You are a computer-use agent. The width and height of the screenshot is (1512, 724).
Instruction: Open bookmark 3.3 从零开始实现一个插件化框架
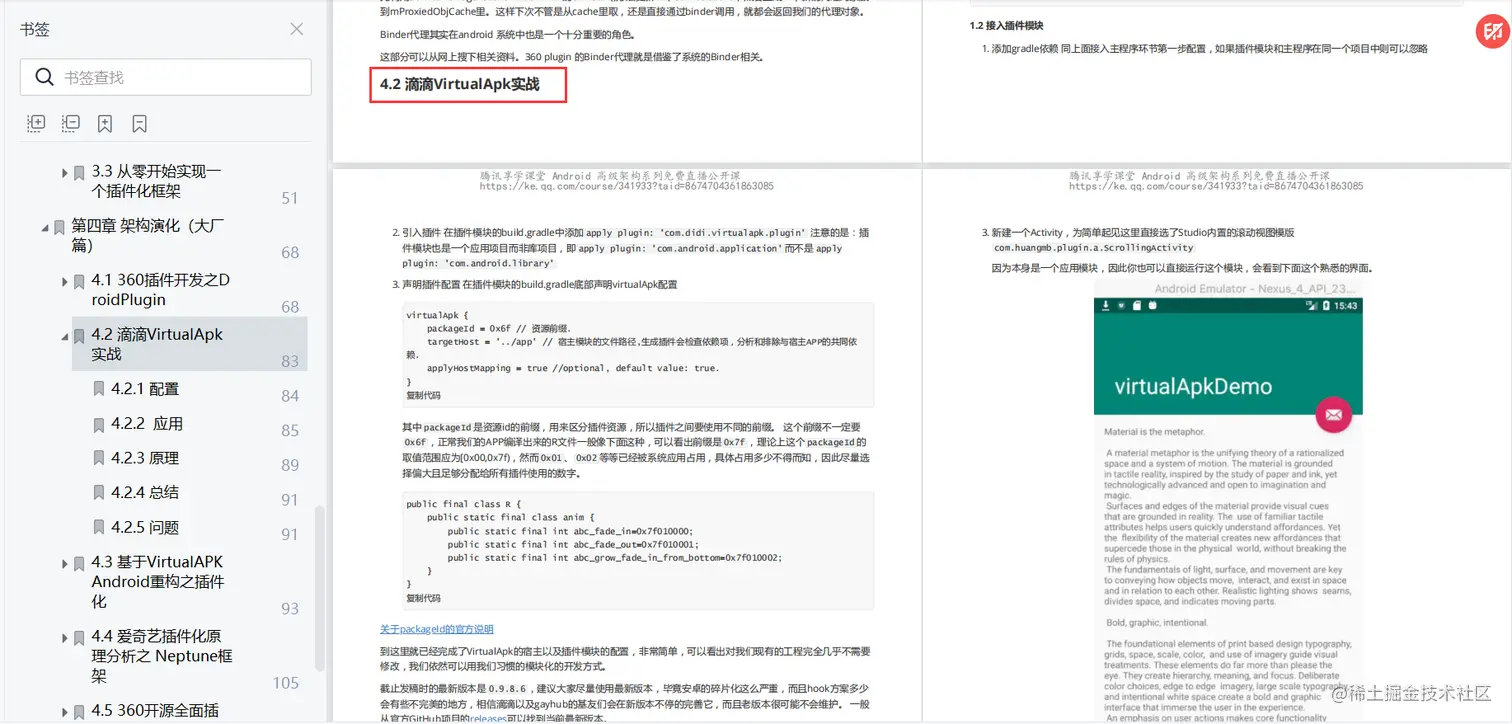[157, 181]
